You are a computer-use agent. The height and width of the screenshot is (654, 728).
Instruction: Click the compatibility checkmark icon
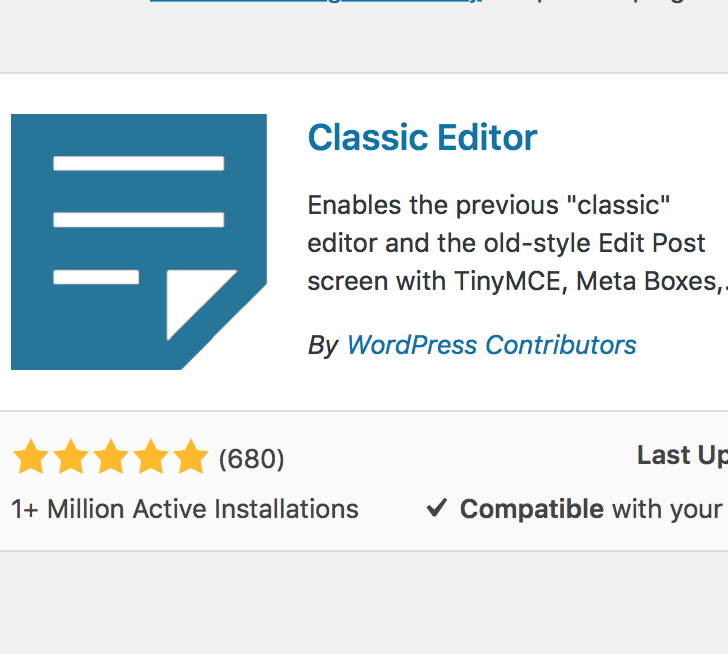point(436,508)
